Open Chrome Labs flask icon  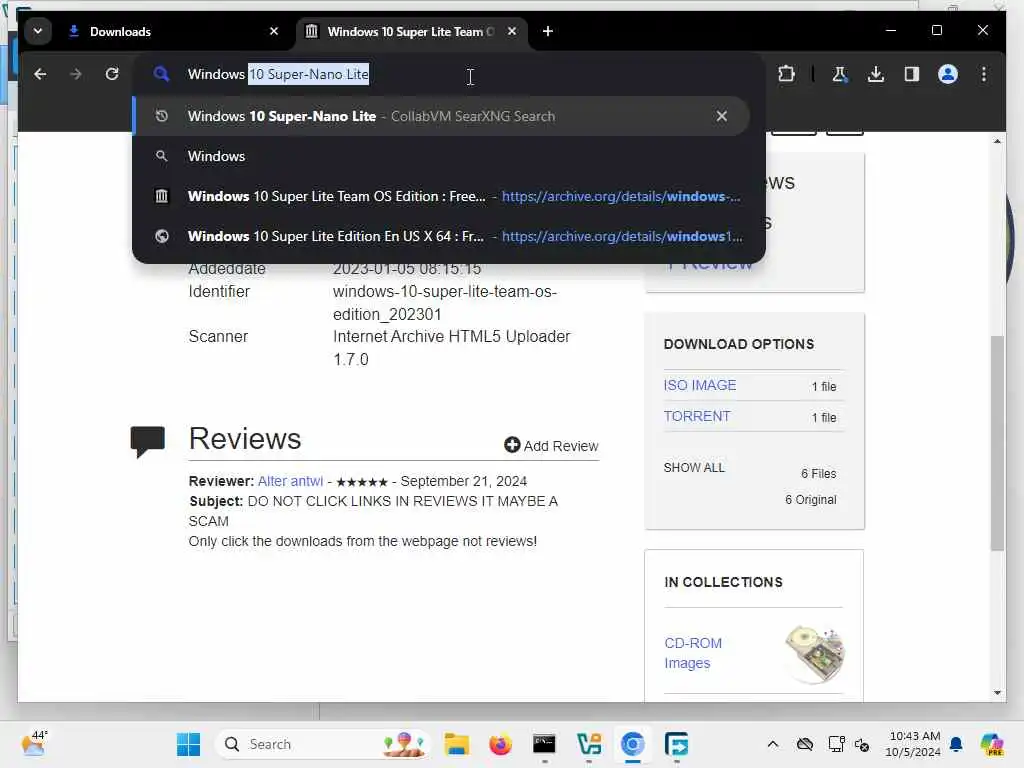[840, 74]
